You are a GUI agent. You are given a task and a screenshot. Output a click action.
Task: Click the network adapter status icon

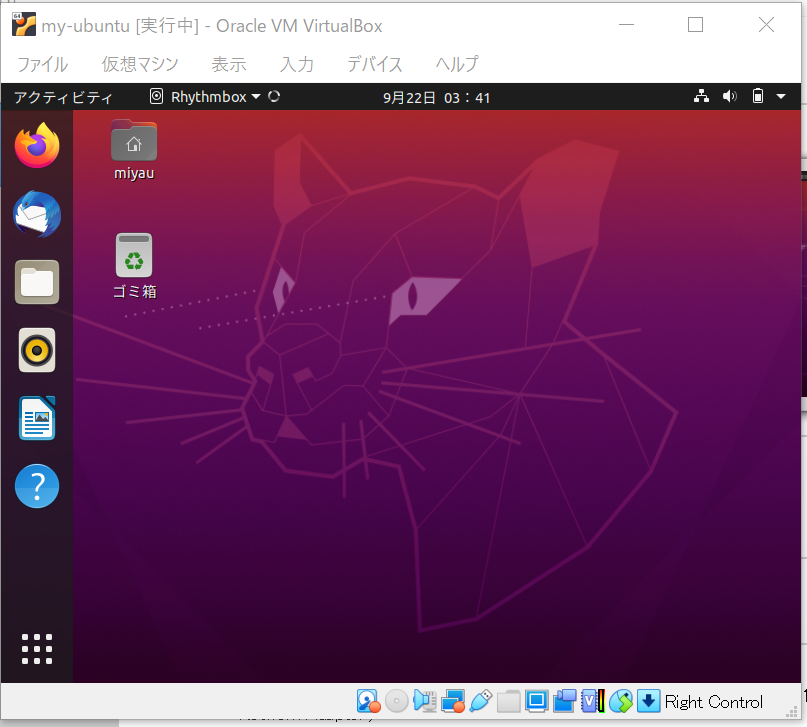pyautogui.click(x=453, y=701)
